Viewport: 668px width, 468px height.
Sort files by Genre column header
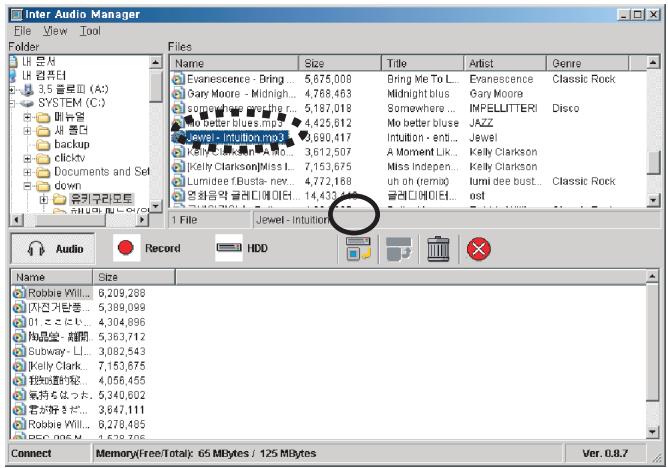pos(588,63)
